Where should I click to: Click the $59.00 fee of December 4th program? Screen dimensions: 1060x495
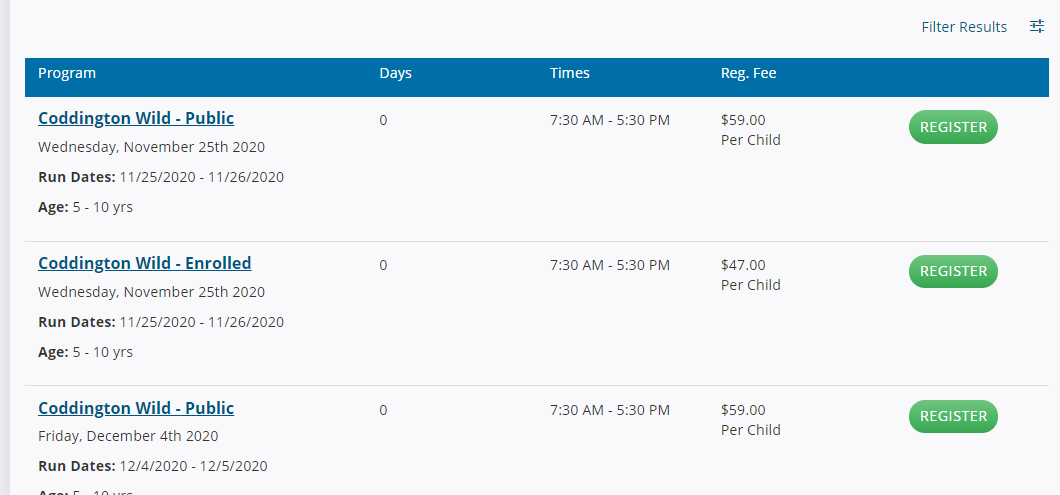pyautogui.click(x=743, y=410)
